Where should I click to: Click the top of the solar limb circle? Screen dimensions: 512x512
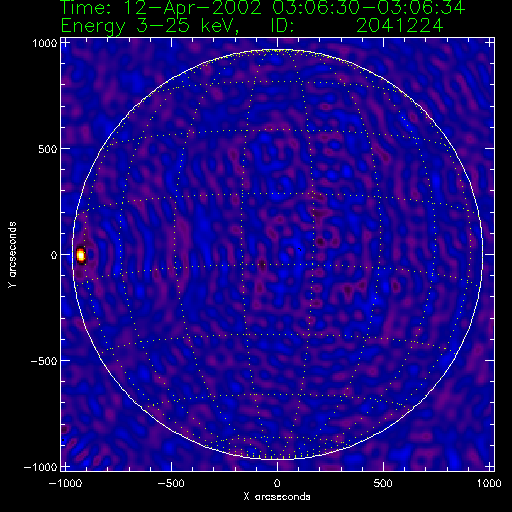click(277, 49)
